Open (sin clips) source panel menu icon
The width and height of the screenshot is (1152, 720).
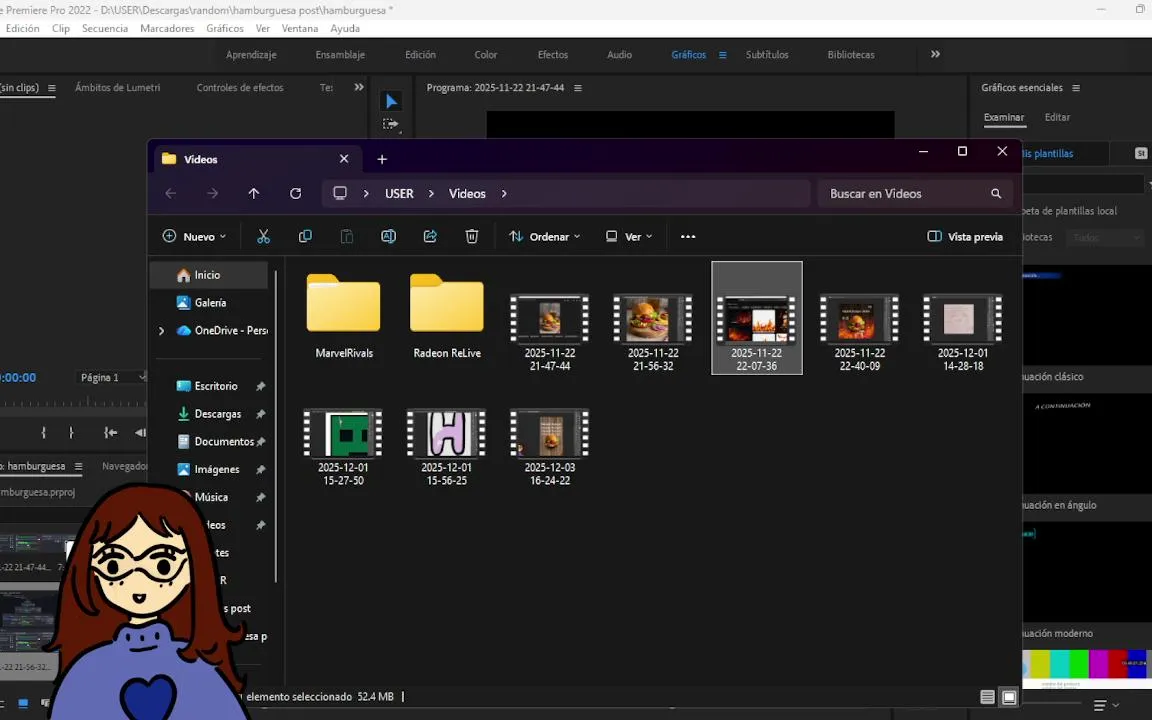(51, 88)
